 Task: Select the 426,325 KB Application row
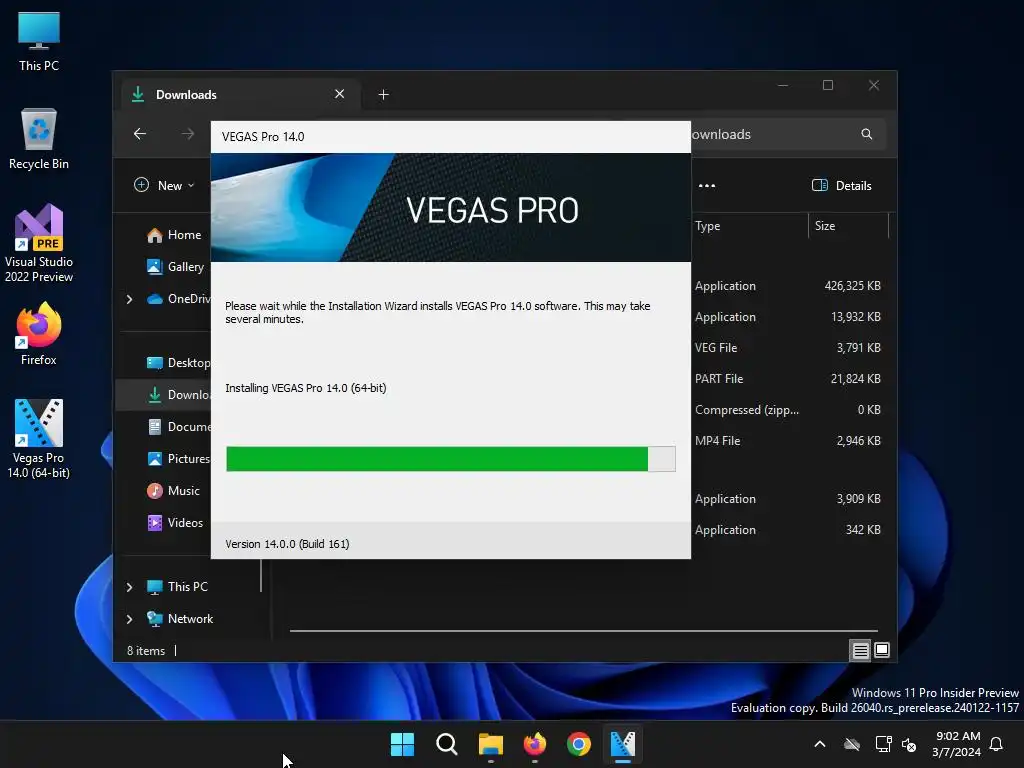[789, 286]
